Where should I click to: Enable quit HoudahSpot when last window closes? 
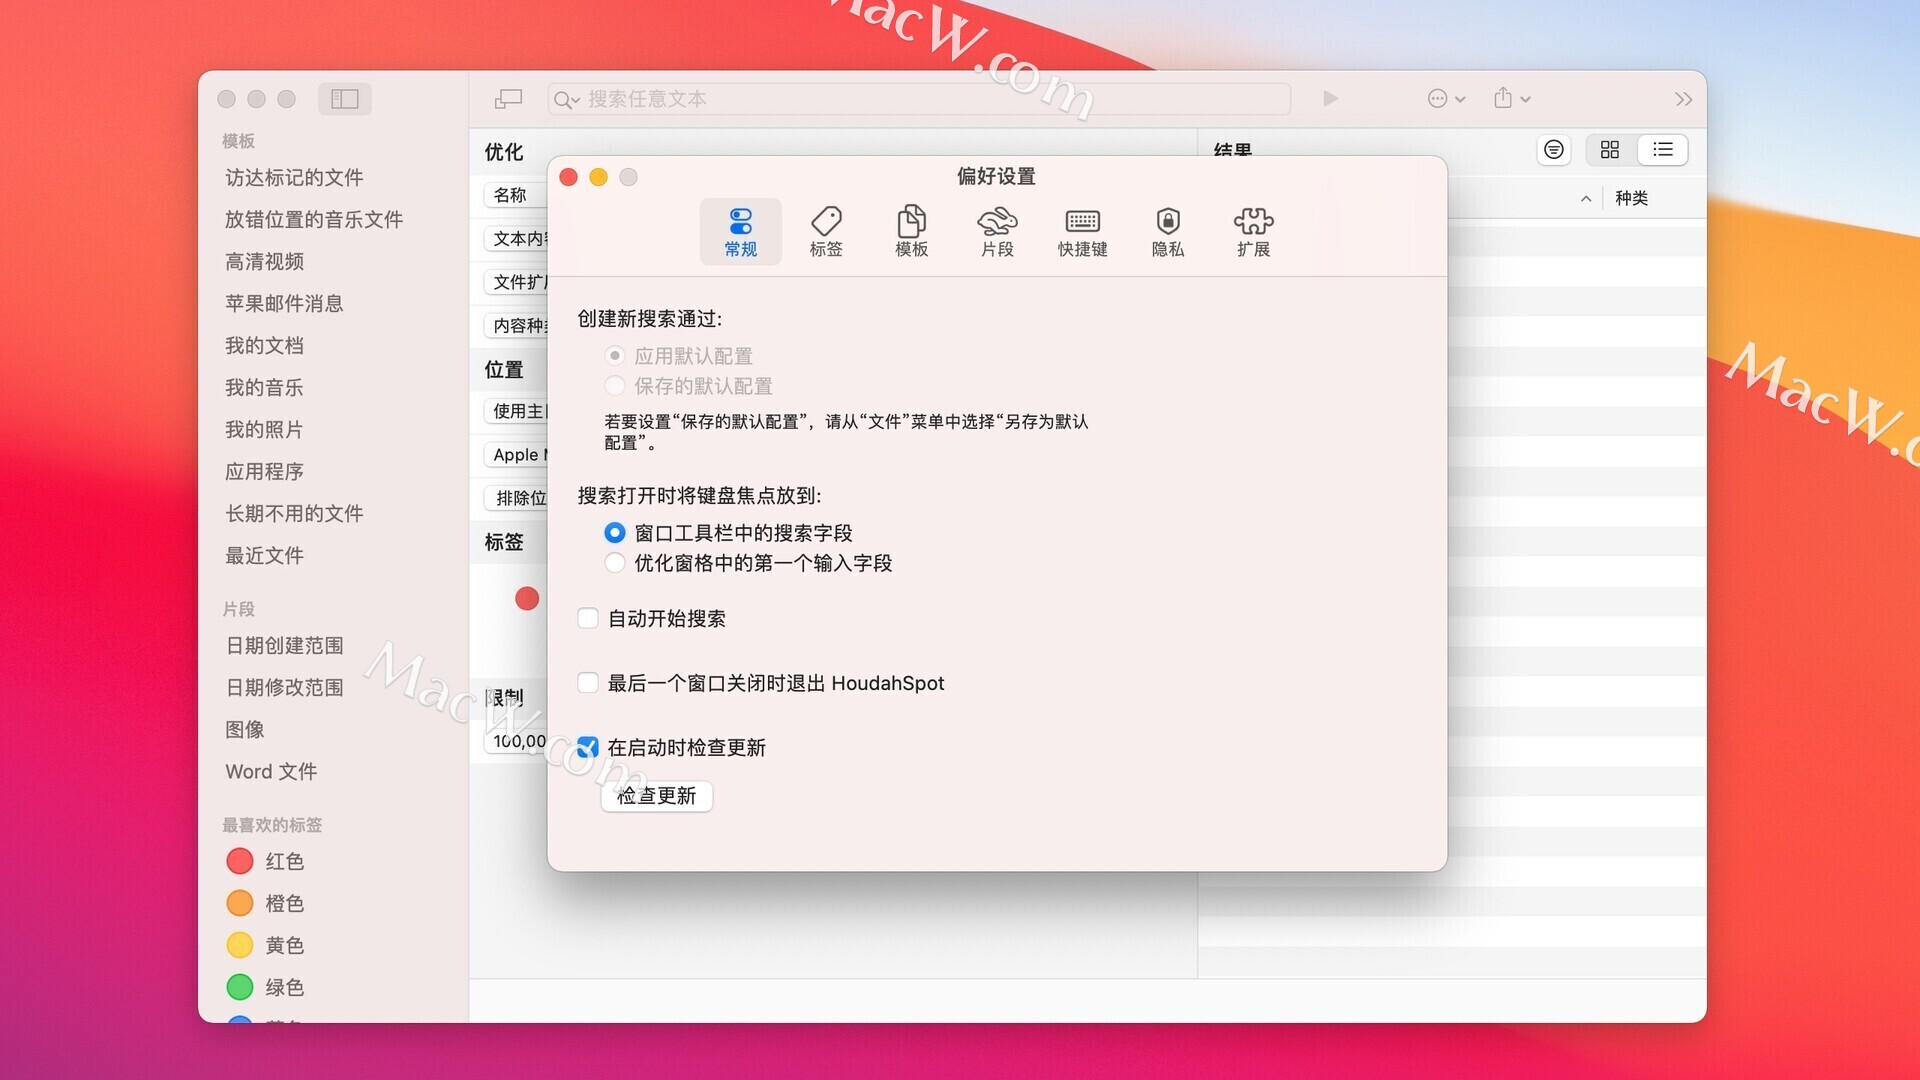[588, 683]
